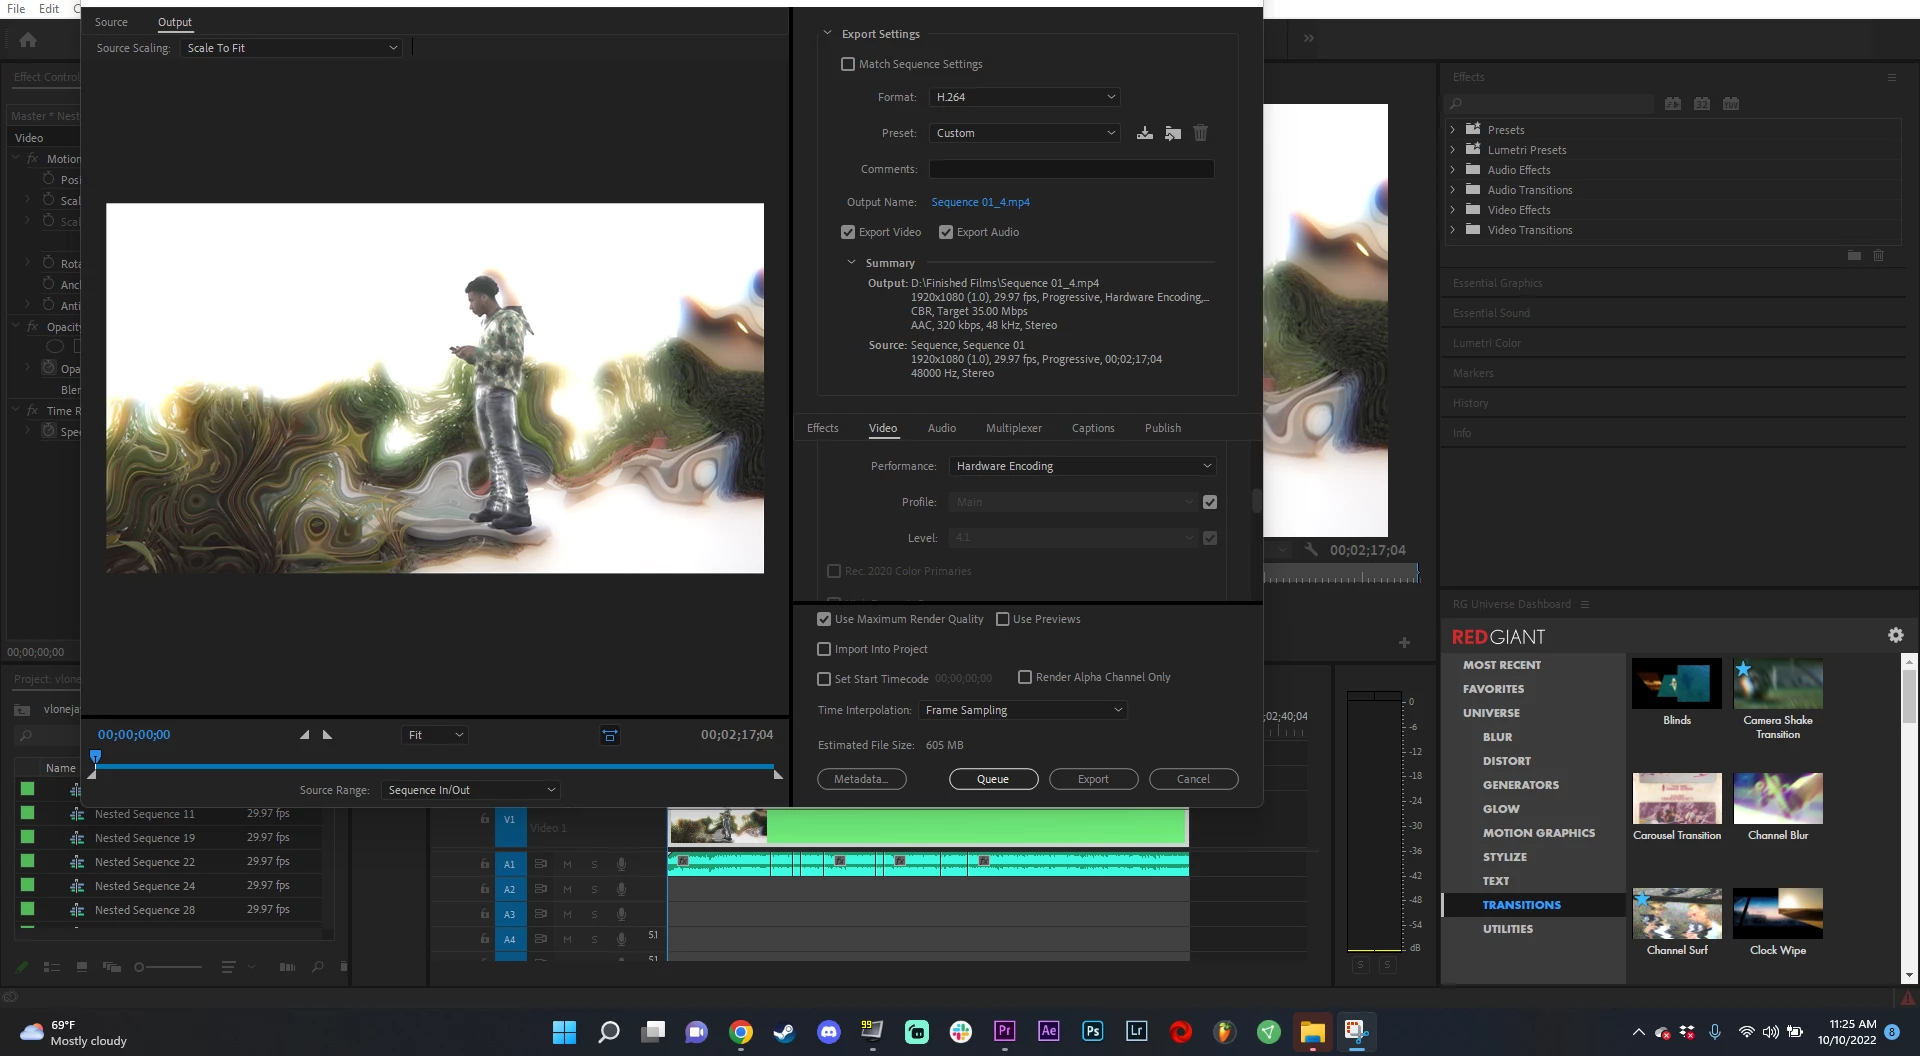Click the Program Monitor plus button editor
The height and width of the screenshot is (1056, 1920).
tap(1404, 642)
